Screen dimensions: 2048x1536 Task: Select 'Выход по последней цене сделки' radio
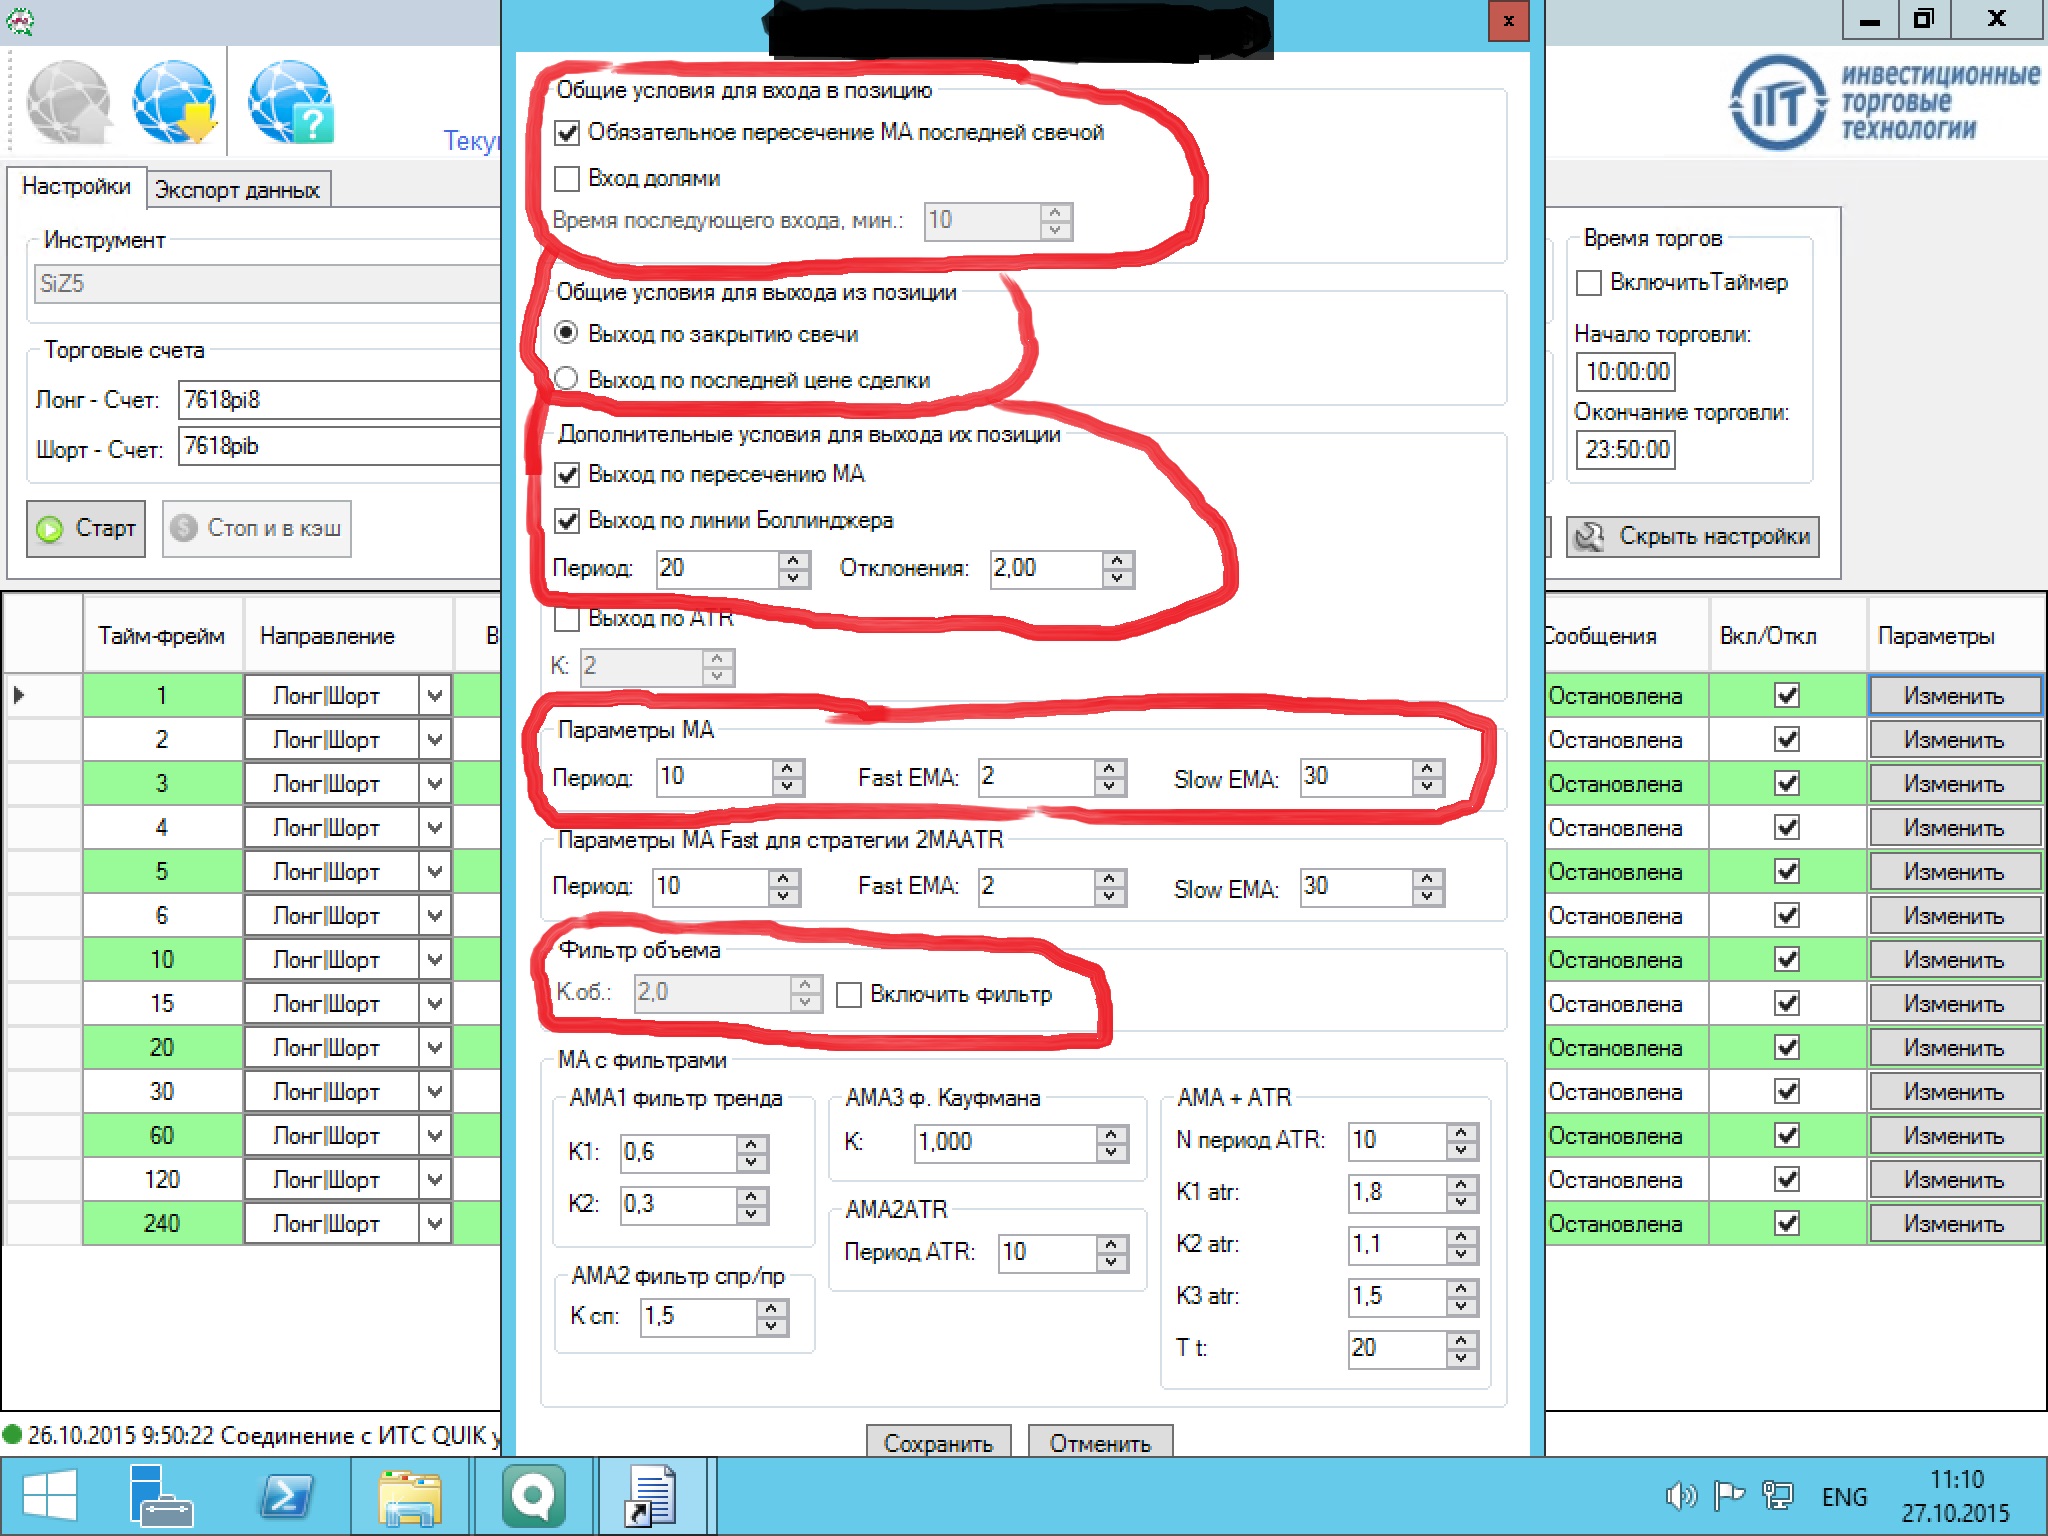pos(567,380)
